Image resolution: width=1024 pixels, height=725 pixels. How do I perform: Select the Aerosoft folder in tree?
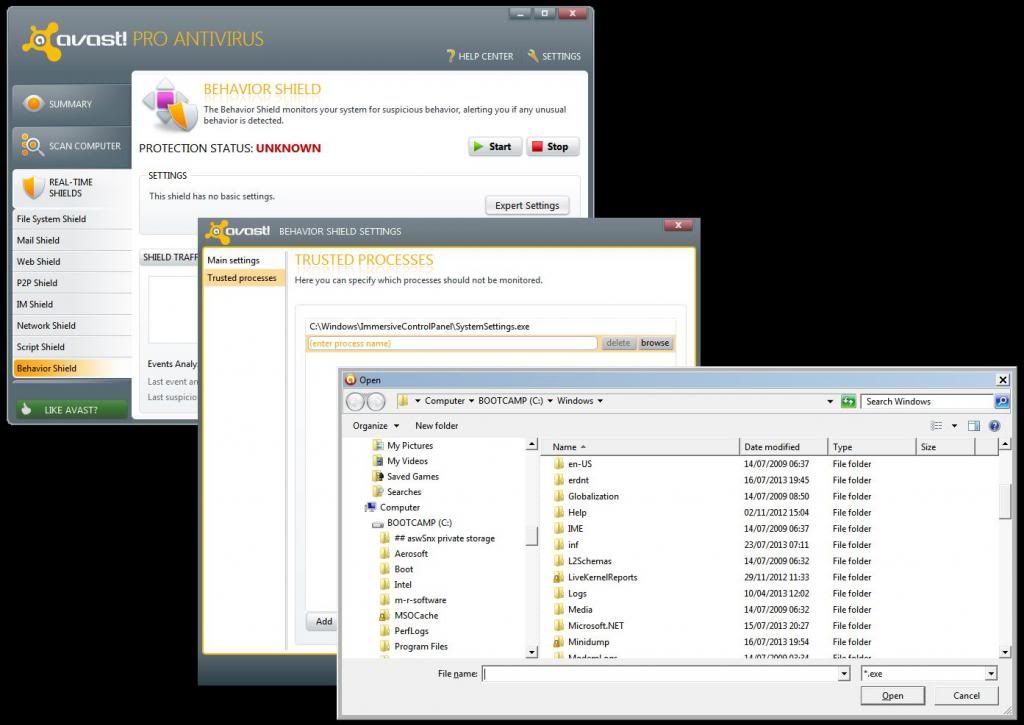tap(411, 553)
